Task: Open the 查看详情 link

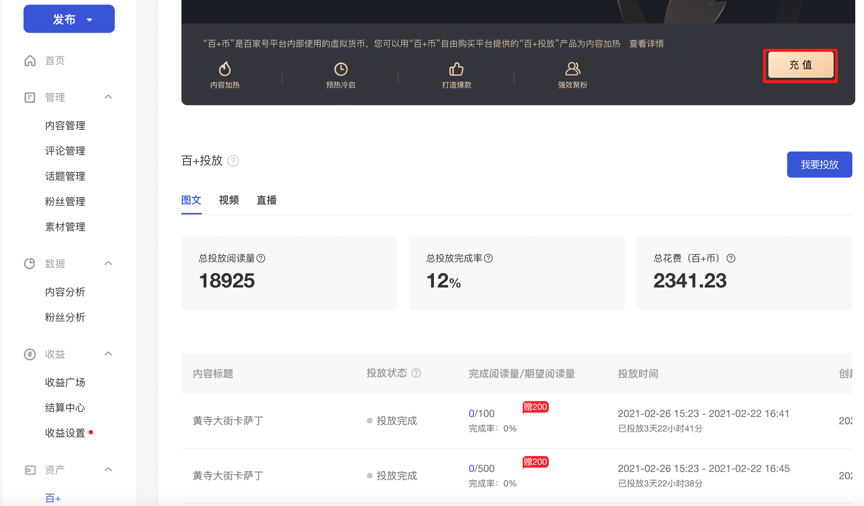Action: pyautogui.click(x=646, y=44)
